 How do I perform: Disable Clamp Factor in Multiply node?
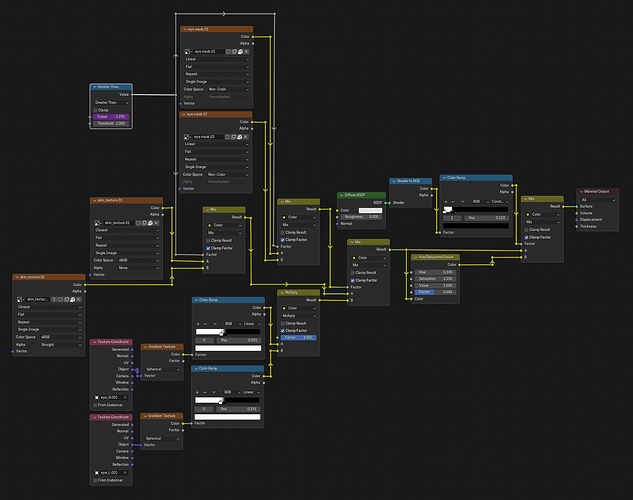coord(283,331)
